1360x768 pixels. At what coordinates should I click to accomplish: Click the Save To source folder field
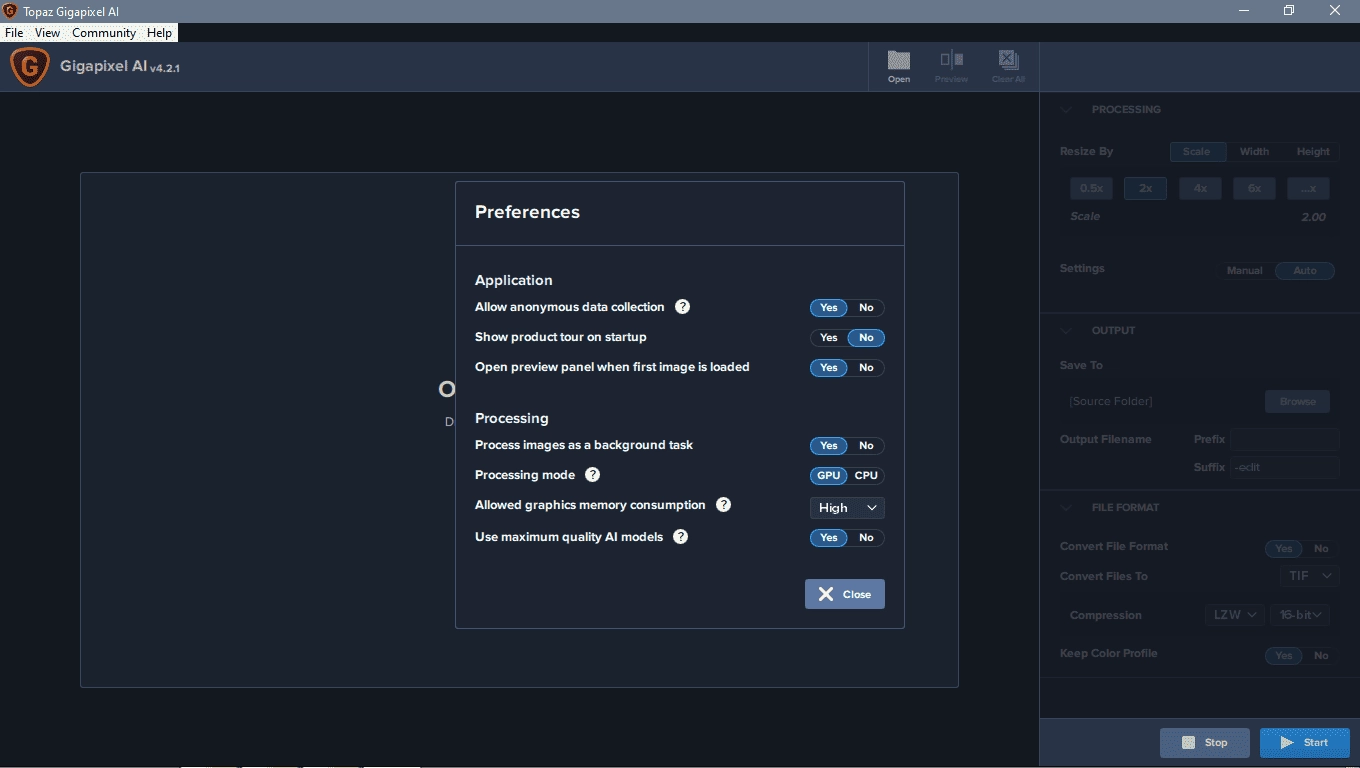tap(1160, 402)
